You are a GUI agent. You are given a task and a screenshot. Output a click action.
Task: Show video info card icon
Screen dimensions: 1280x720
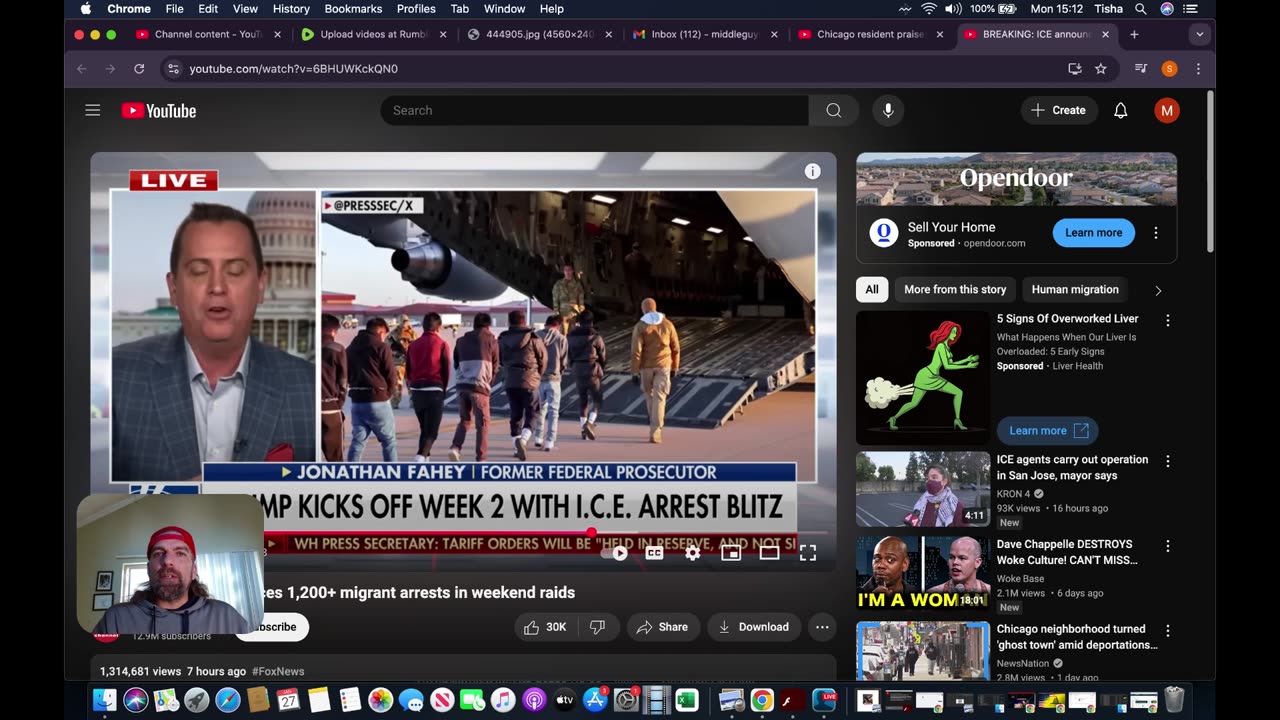click(x=813, y=171)
